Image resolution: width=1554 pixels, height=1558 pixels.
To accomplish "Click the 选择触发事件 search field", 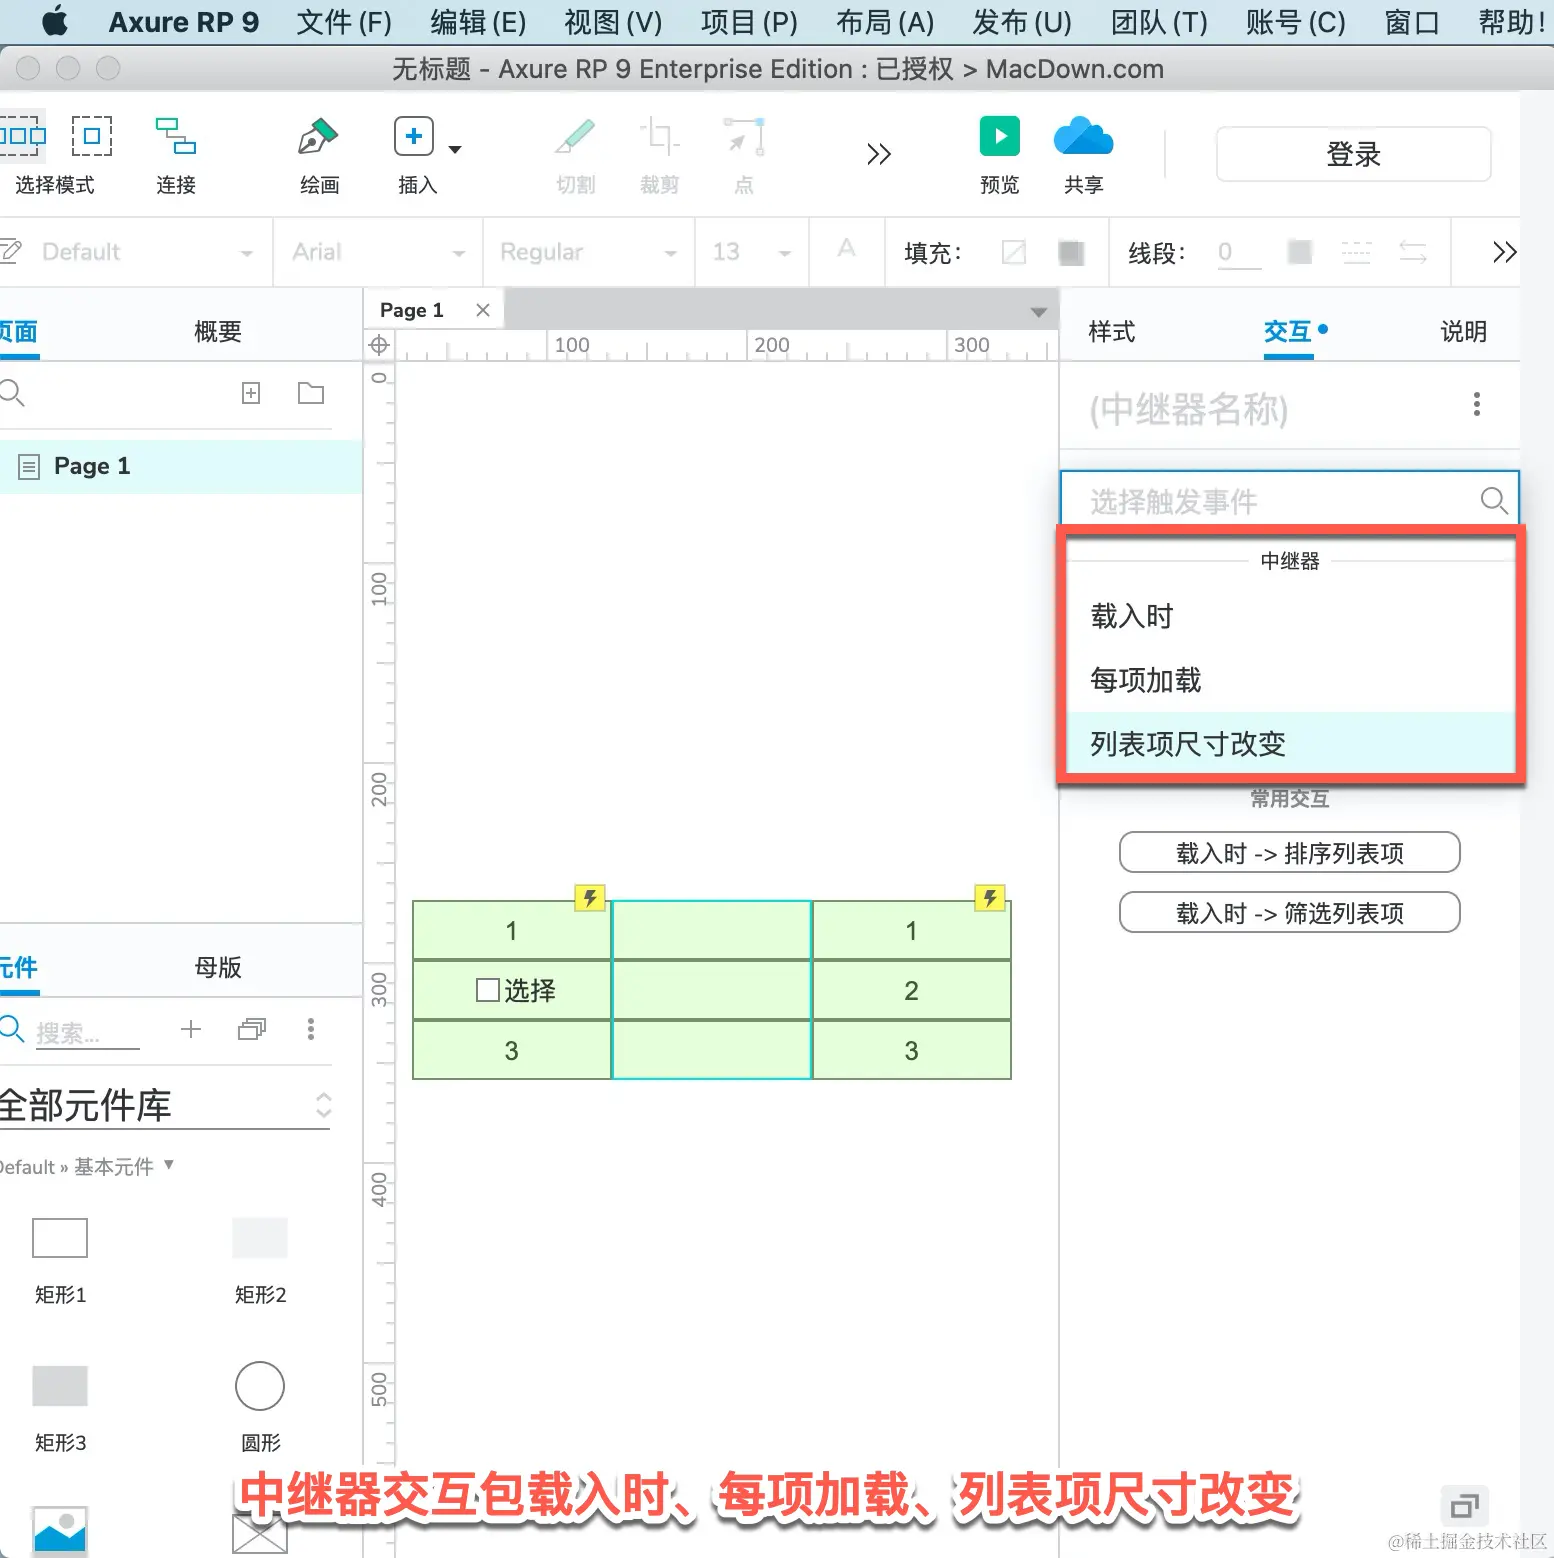I will [1289, 500].
